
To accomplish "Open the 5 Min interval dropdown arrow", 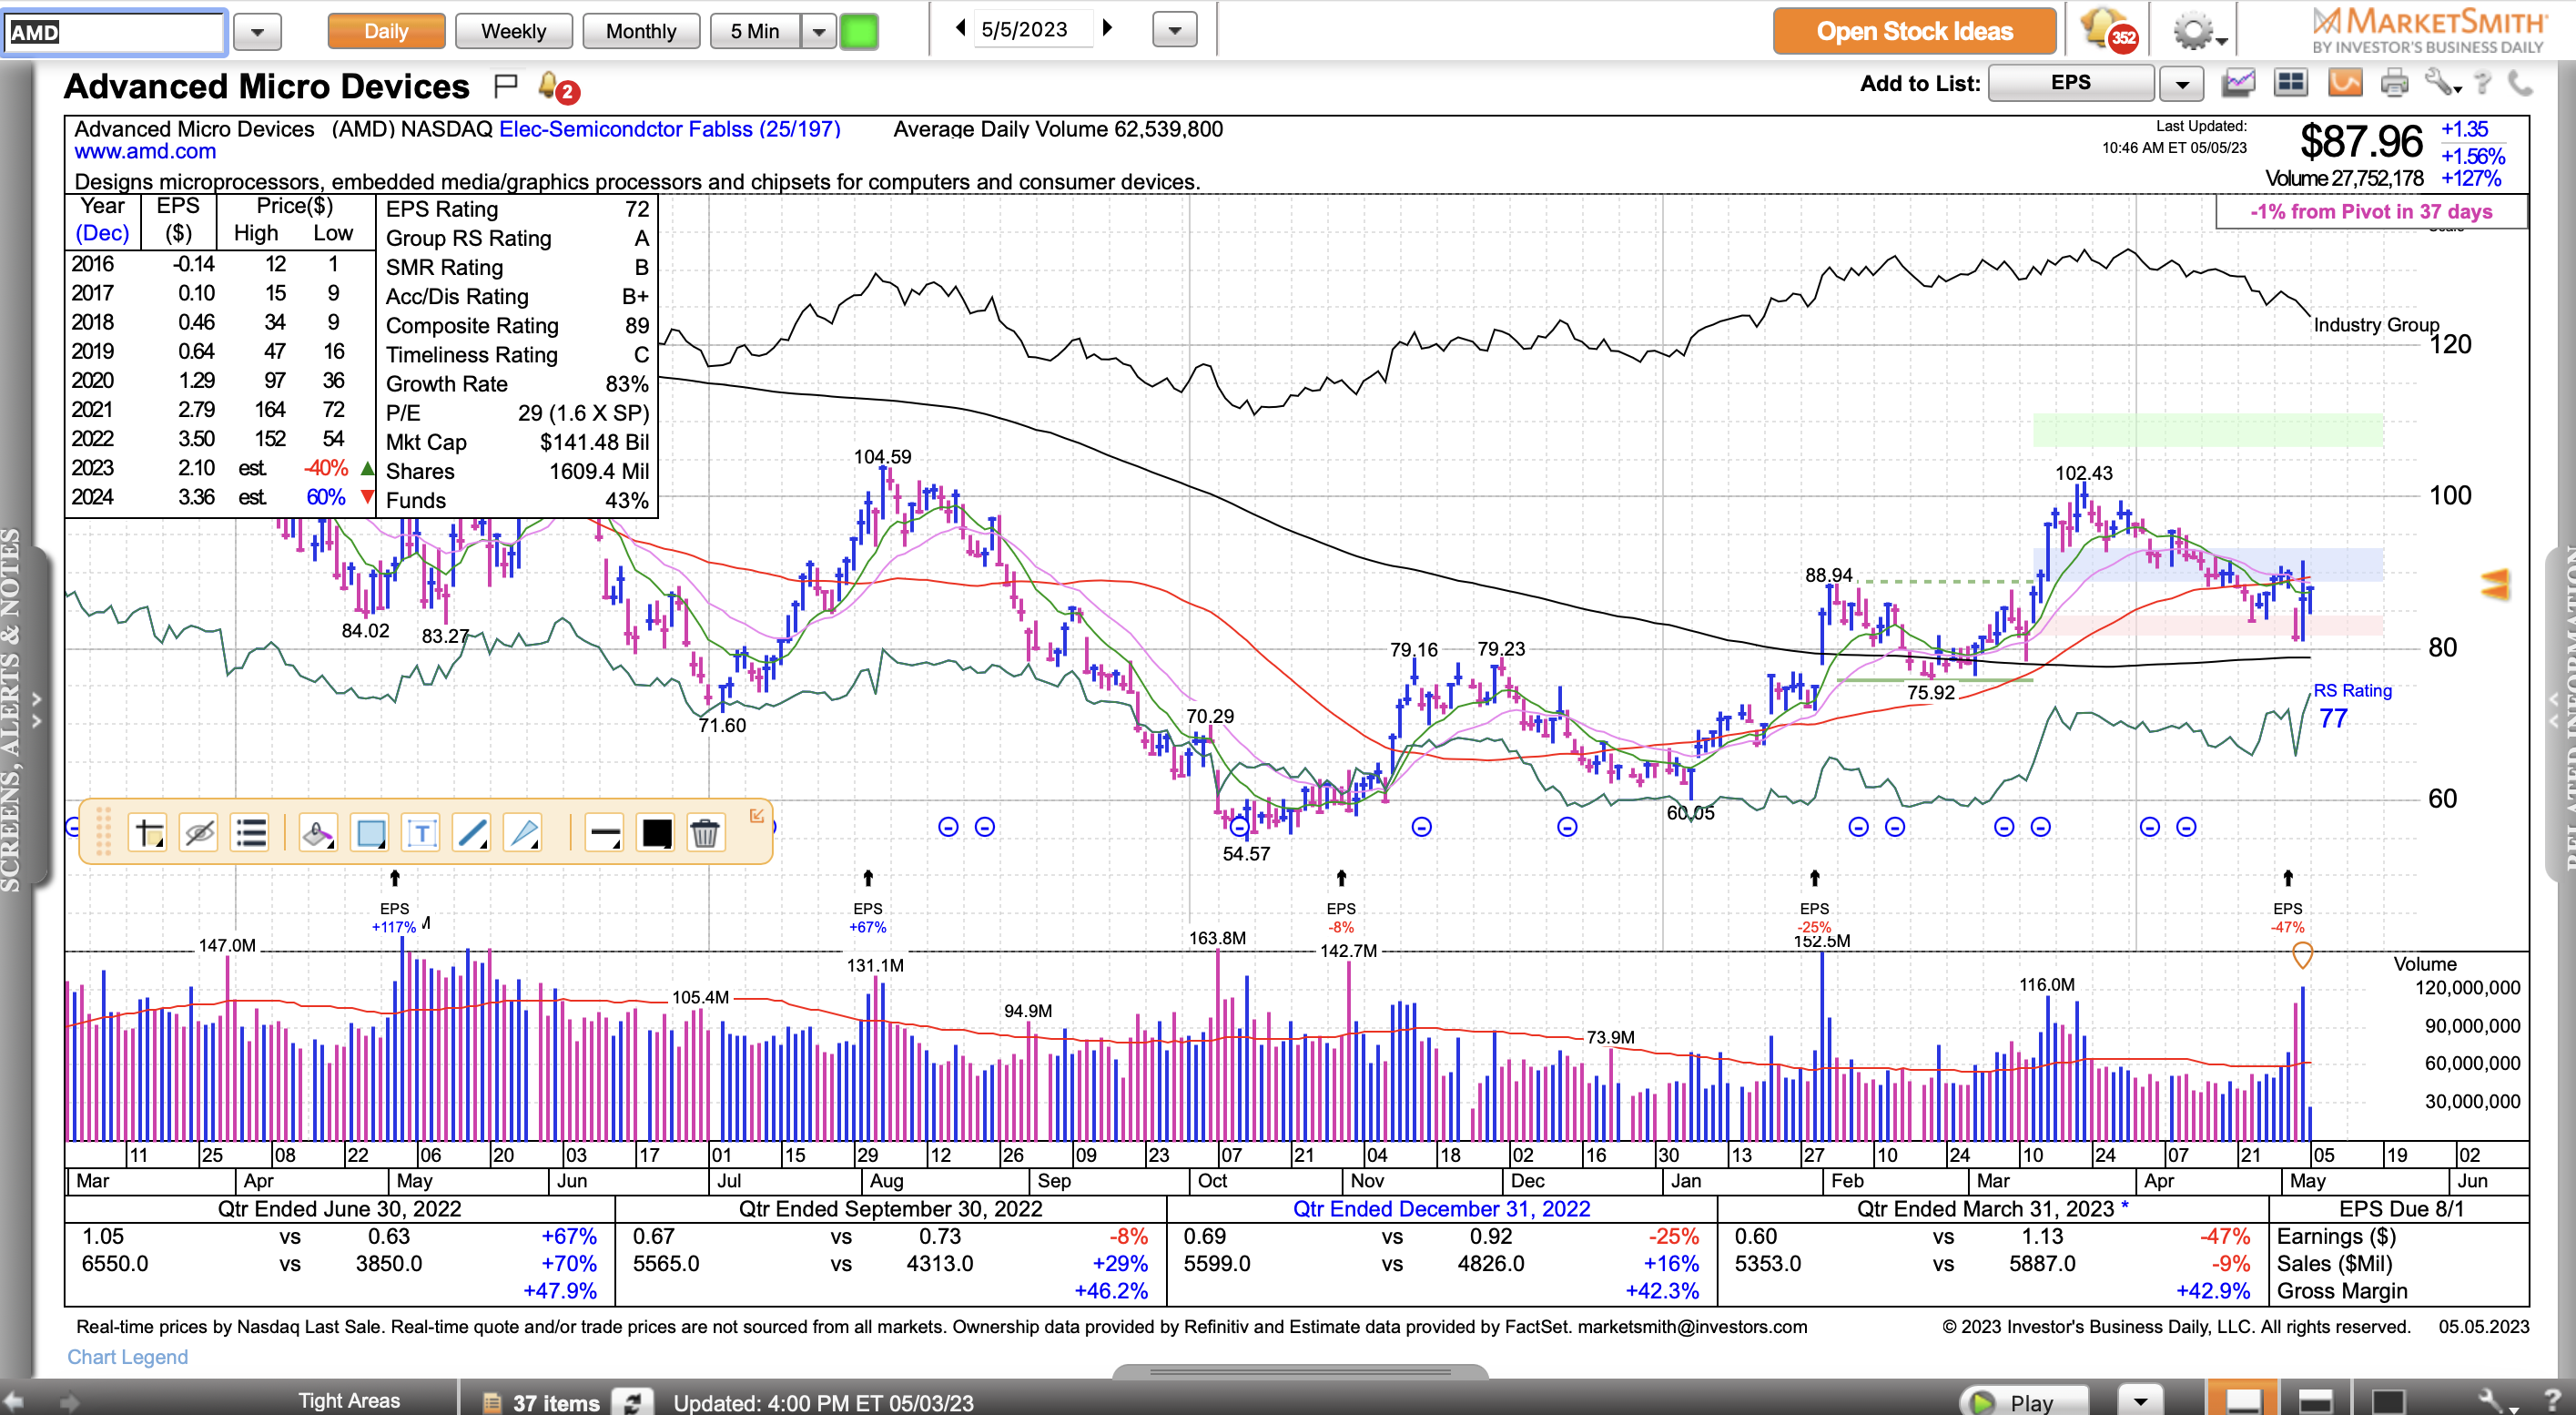I will (819, 31).
